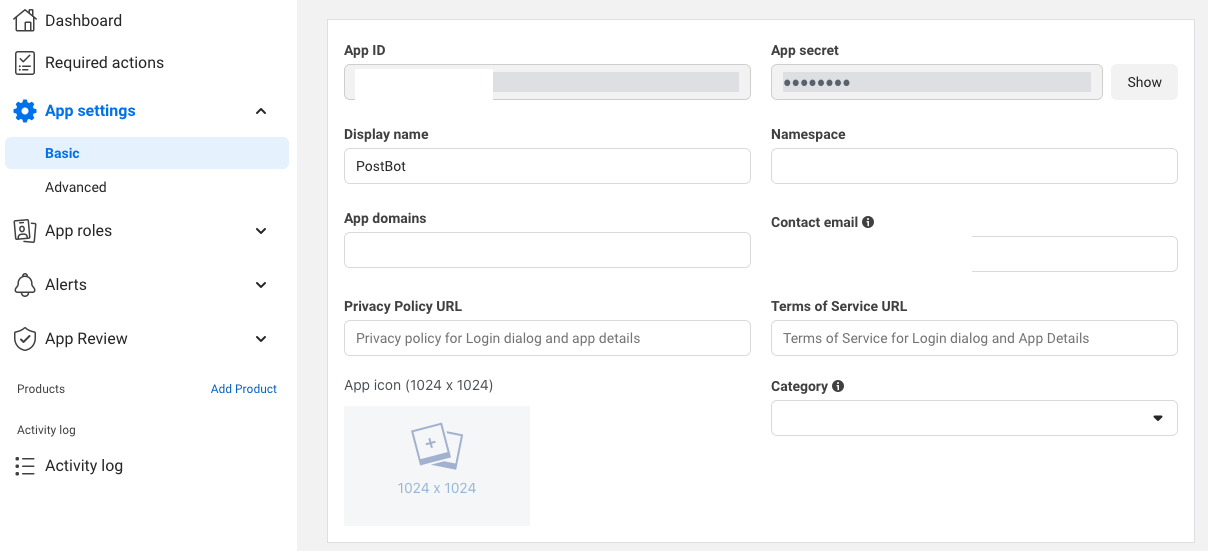Collapse the App settings section chevron
The width and height of the screenshot is (1208, 551).
[x=261, y=111]
